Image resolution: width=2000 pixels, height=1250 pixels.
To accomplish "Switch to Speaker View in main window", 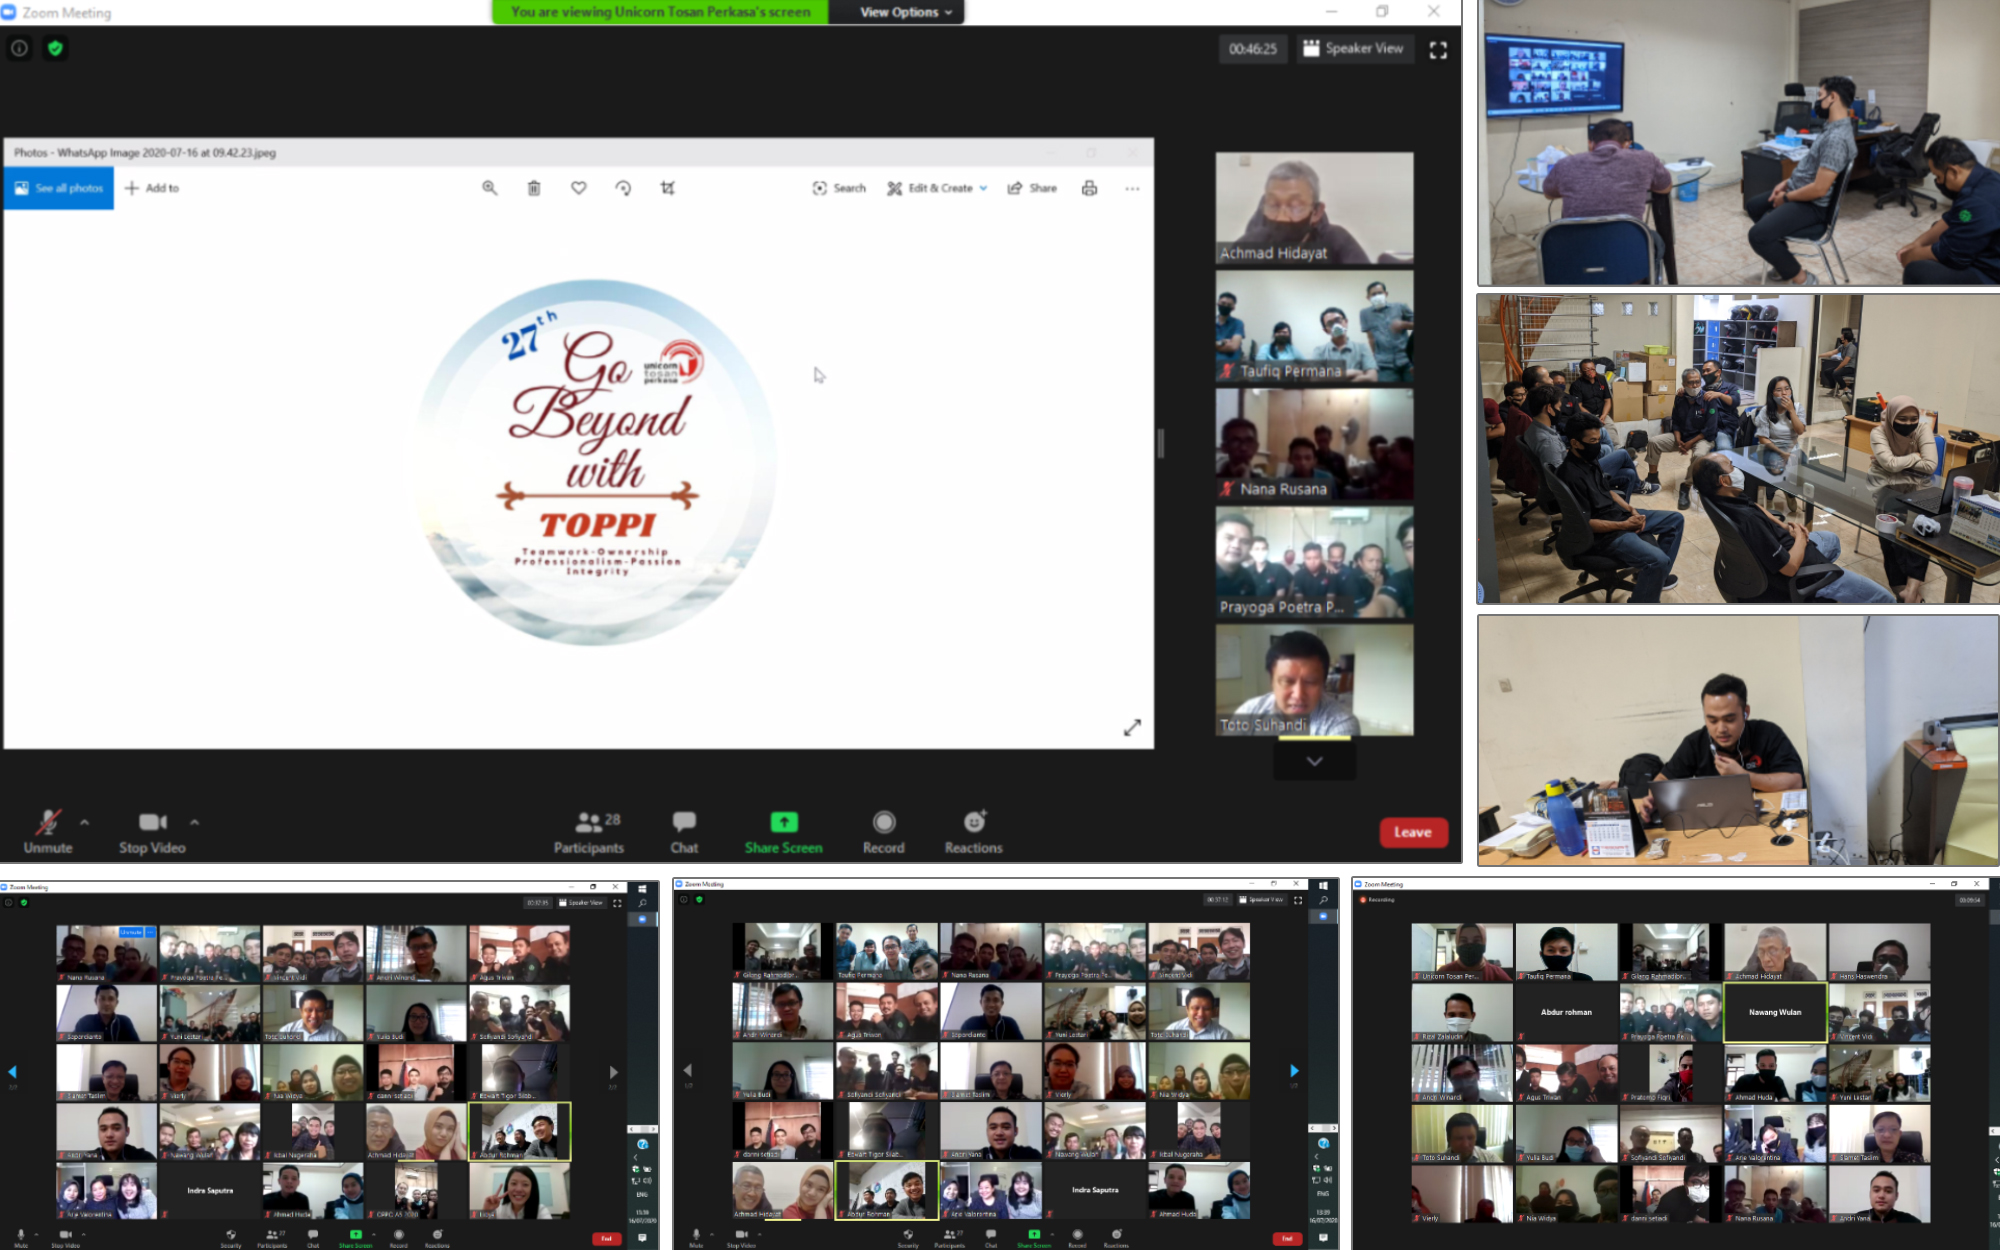I will coord(1353,49).
